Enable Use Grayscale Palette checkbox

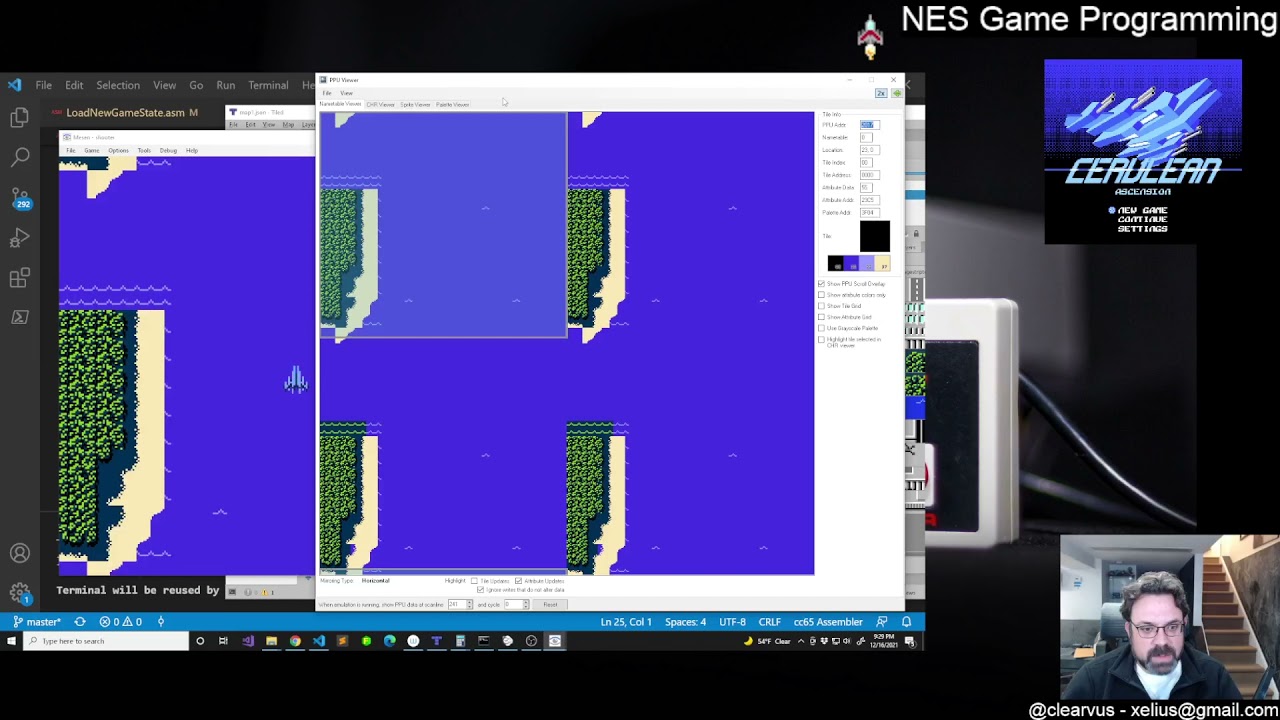point(822,328)
